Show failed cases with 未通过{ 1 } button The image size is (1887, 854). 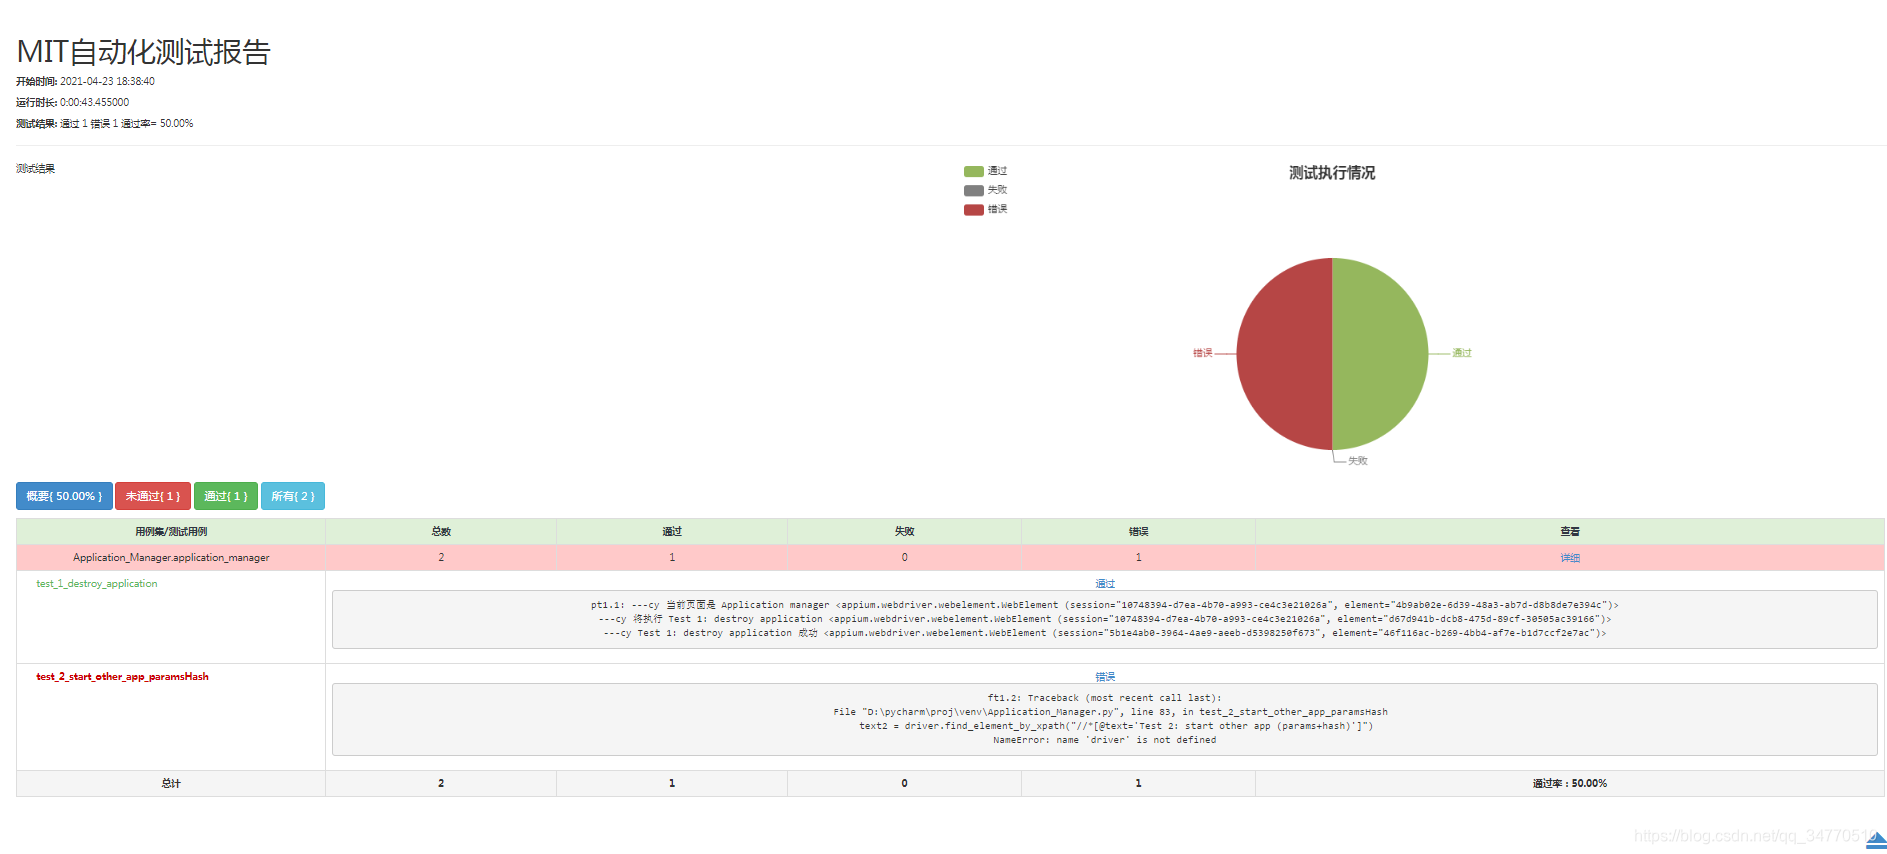(x=153, y=496)
